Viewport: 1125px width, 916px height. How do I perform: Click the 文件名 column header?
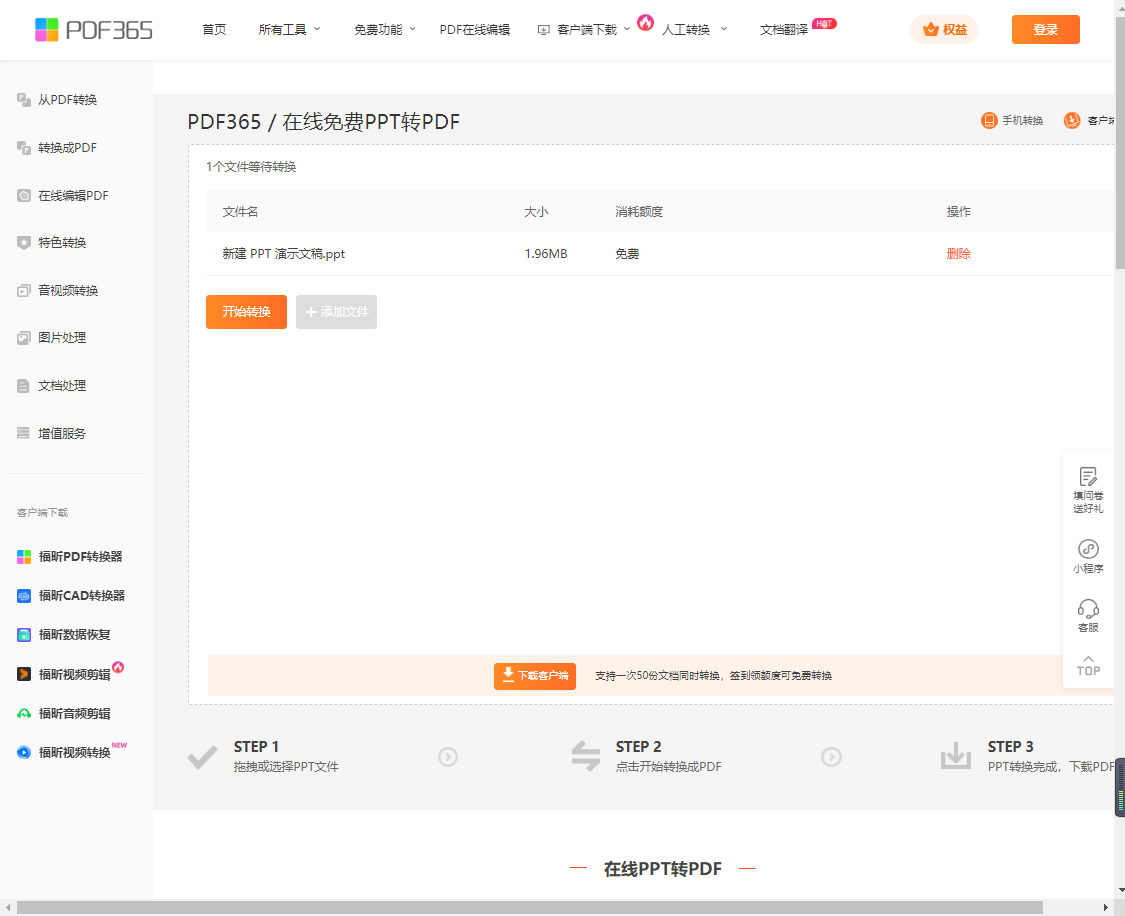[x=240, y=212]
